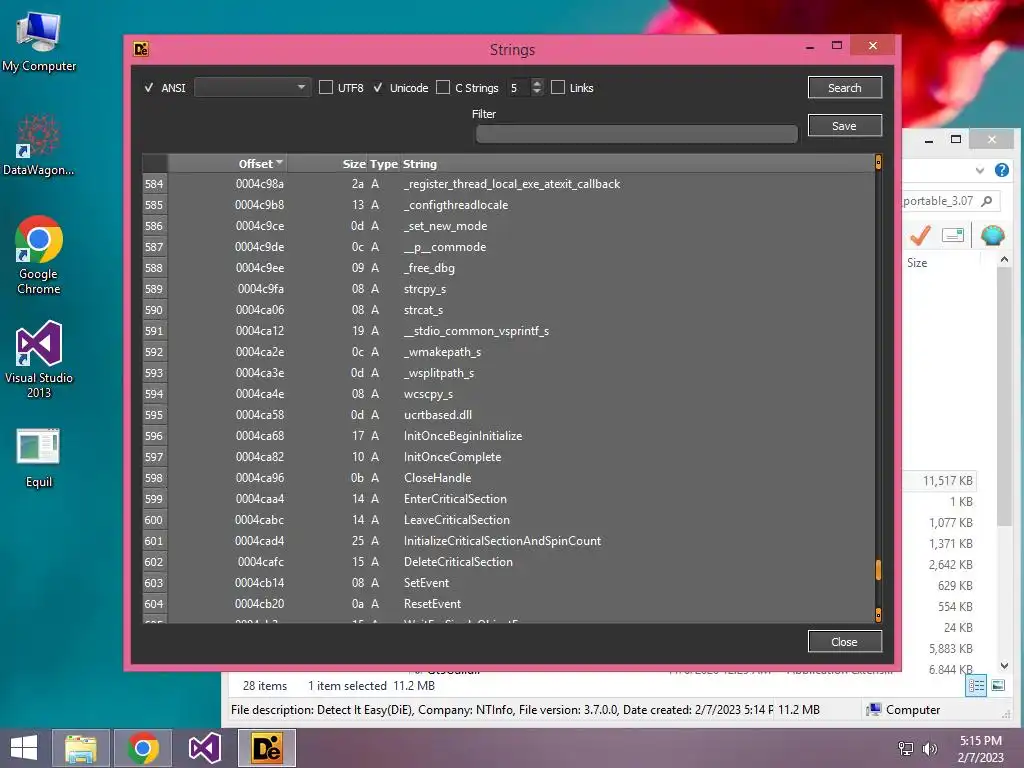The image size is (1024, 768).
Task: Select the InitOnceBeginInitialize row
Action: 508,436
